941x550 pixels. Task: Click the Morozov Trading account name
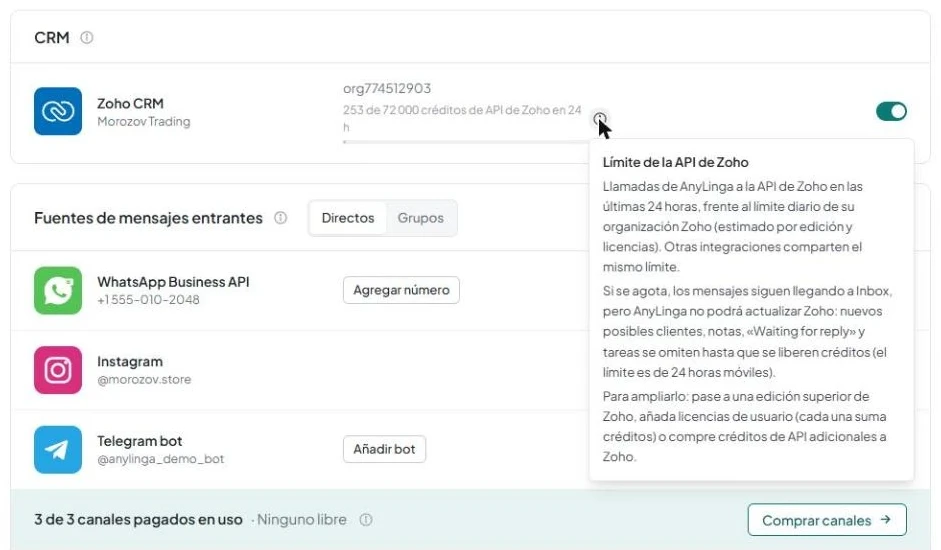tap(143, 121)
